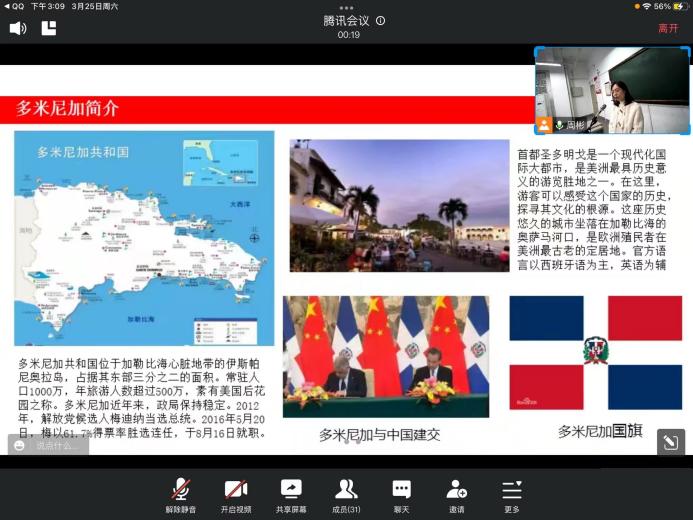Type in the 说点什么 message field
The height and width of the screenshot is (520, 693).
pyautogui.click(x=60, y=446)
